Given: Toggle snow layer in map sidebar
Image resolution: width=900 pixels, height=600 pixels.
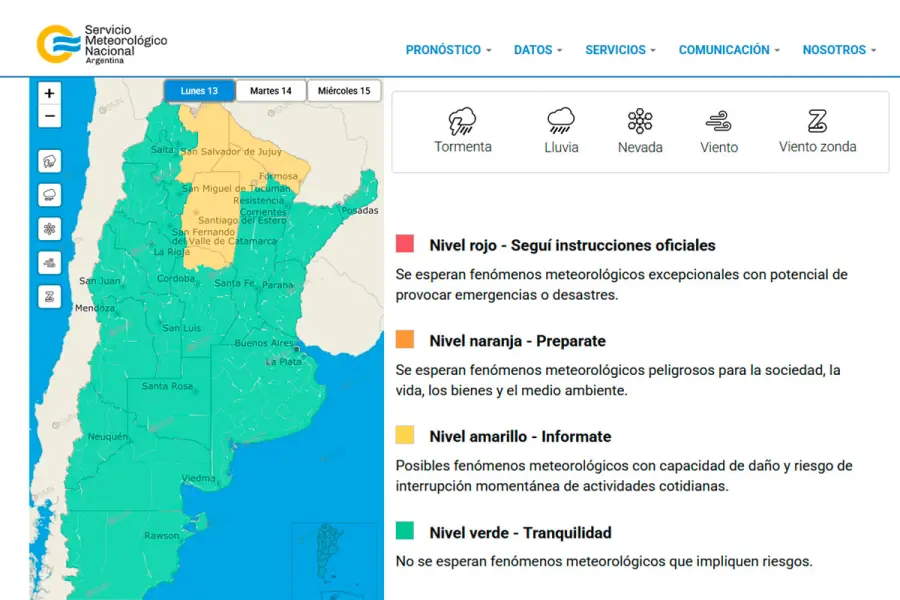Looking at the screenshot, I should [50, 229].
